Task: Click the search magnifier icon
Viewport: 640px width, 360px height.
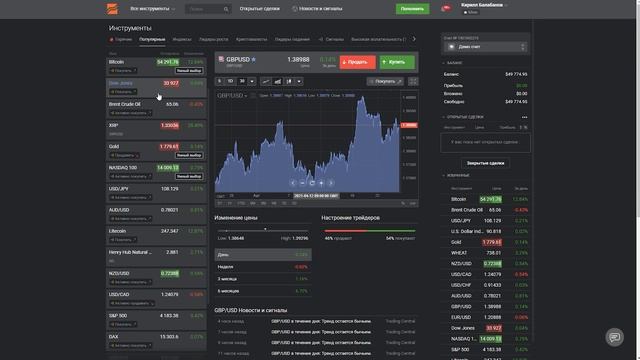Action: pos(226,9)
